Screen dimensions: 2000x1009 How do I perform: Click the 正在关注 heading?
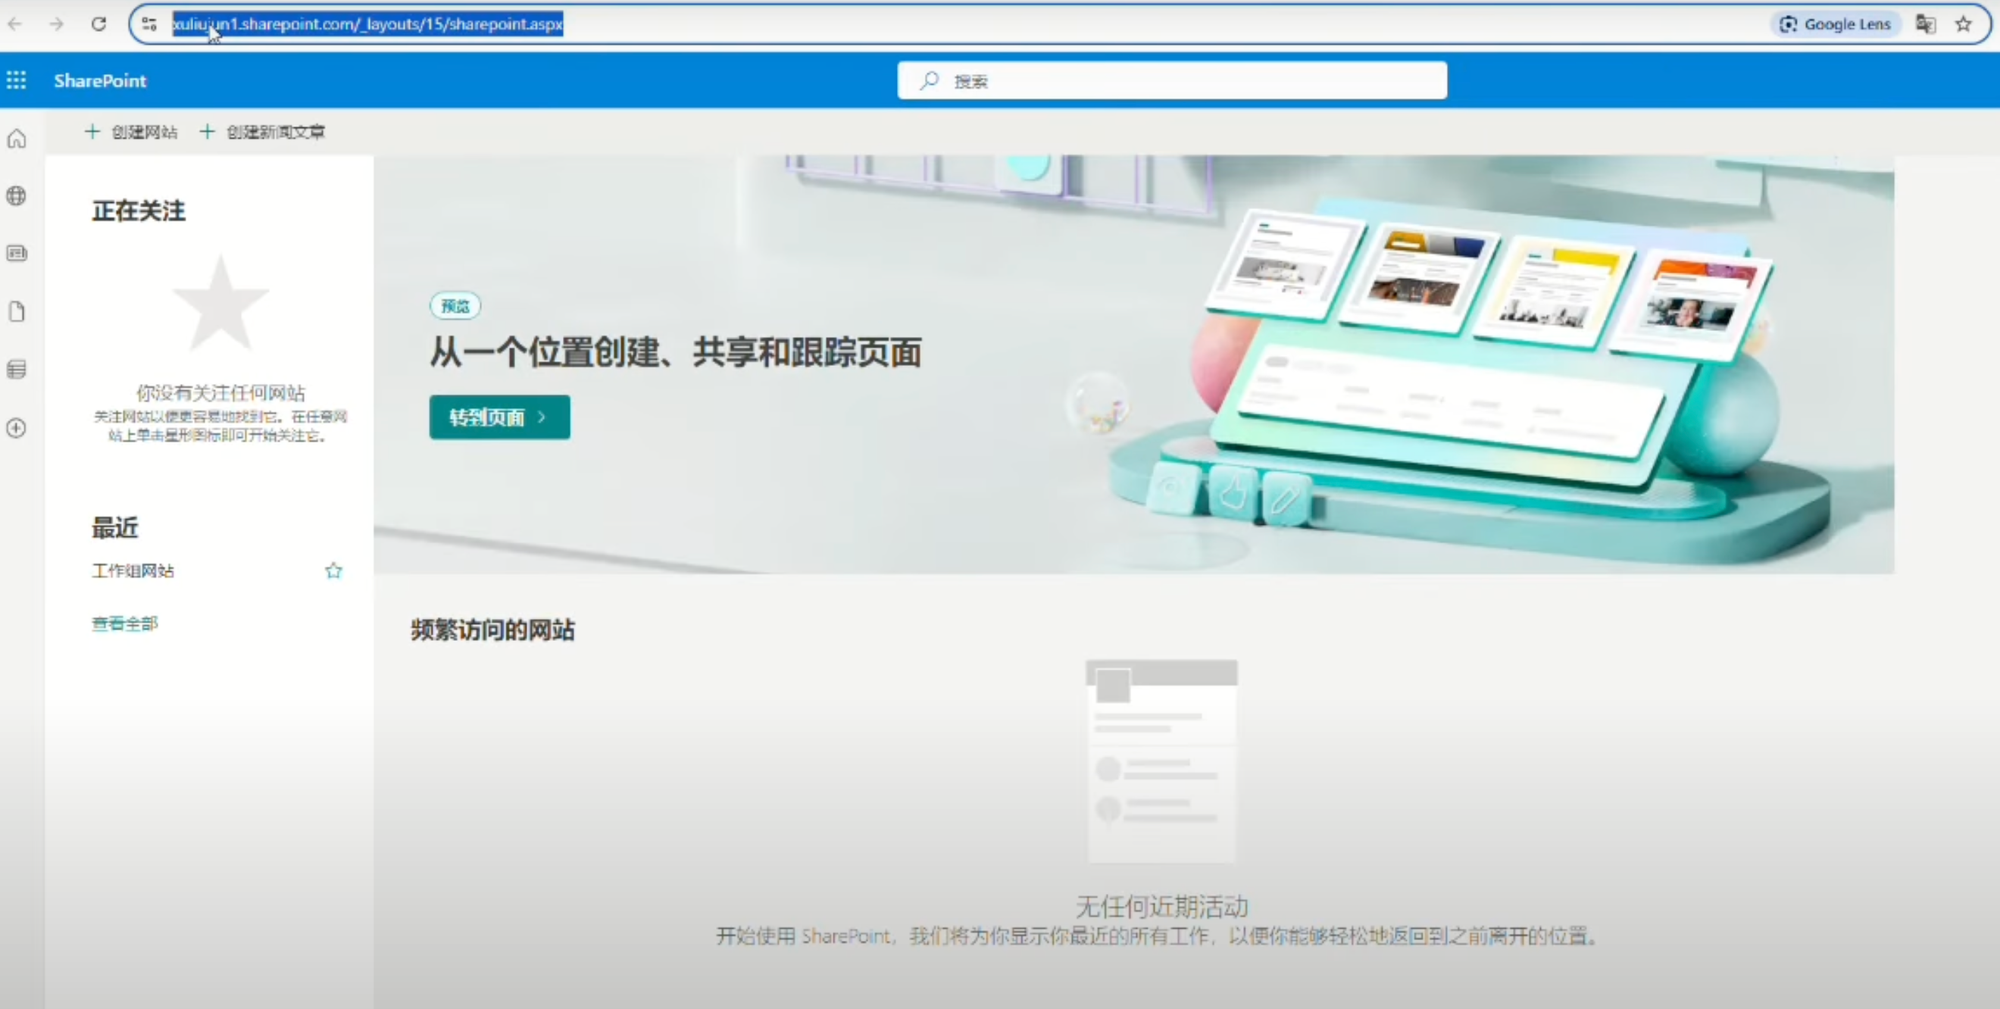point(139,211)
